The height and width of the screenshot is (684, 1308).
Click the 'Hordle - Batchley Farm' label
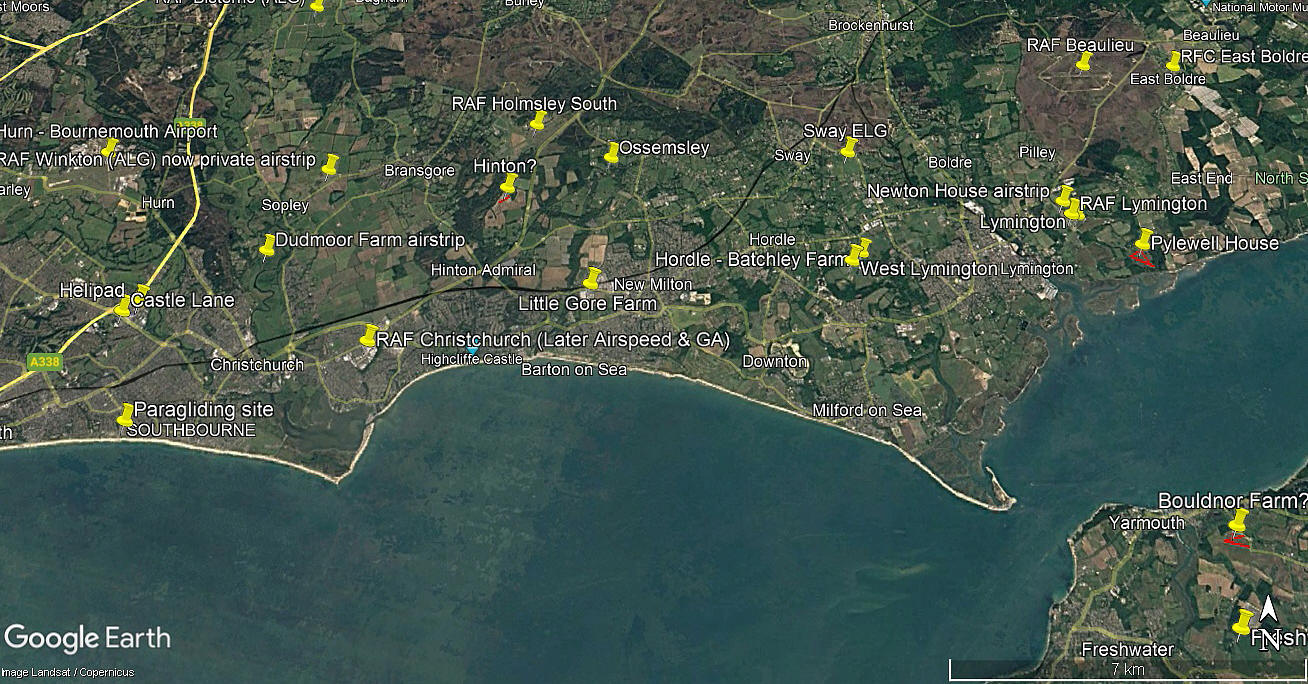click(x=752, y=260)
